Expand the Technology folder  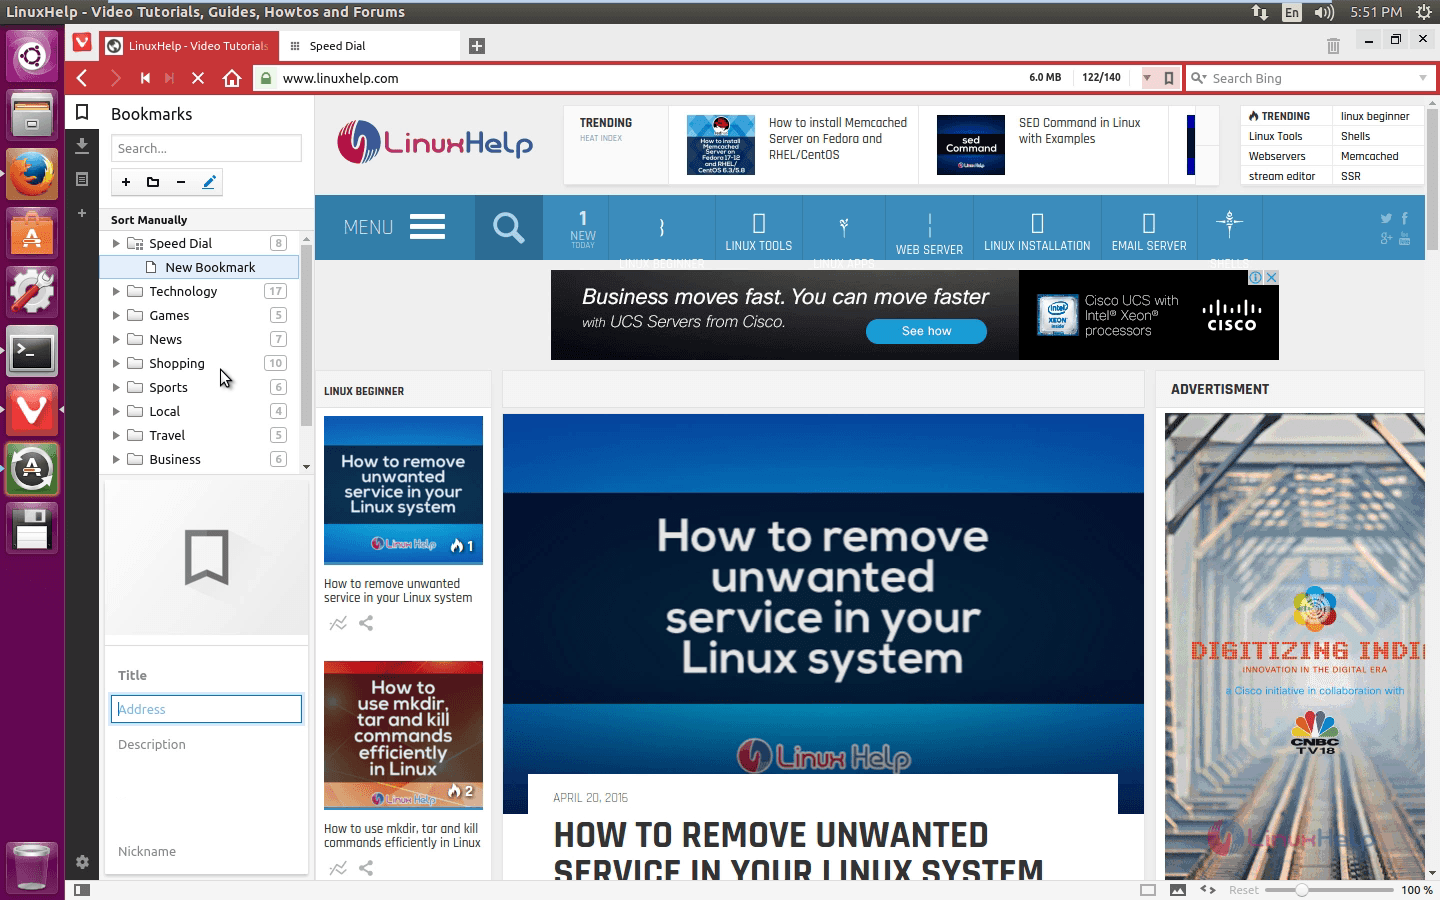click(x=116, y=291)
